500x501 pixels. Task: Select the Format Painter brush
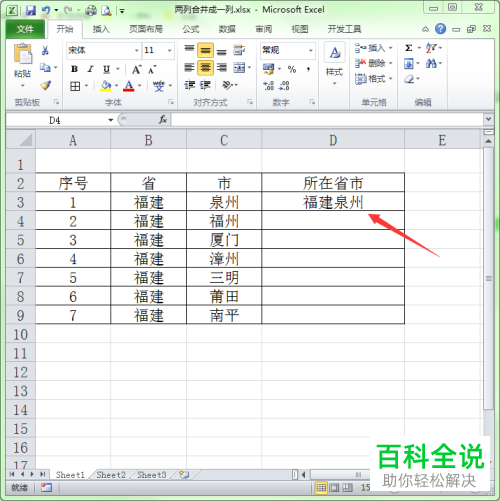(45, 85)
